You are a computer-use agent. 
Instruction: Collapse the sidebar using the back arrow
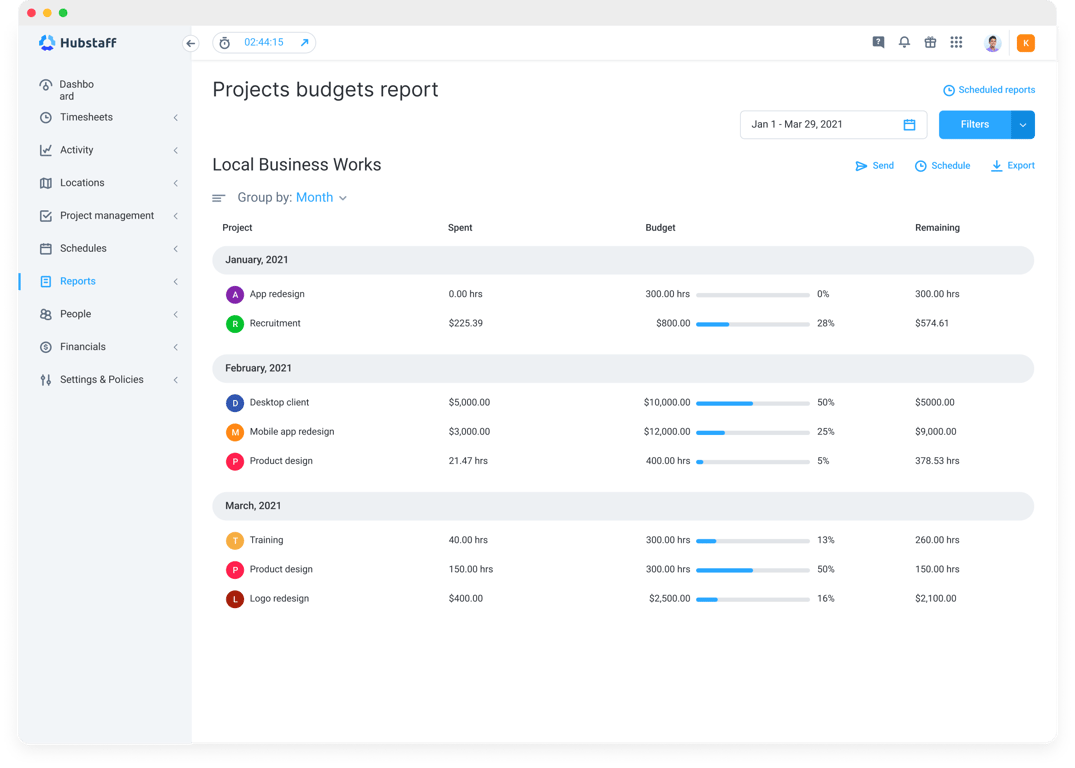[190, 43]
